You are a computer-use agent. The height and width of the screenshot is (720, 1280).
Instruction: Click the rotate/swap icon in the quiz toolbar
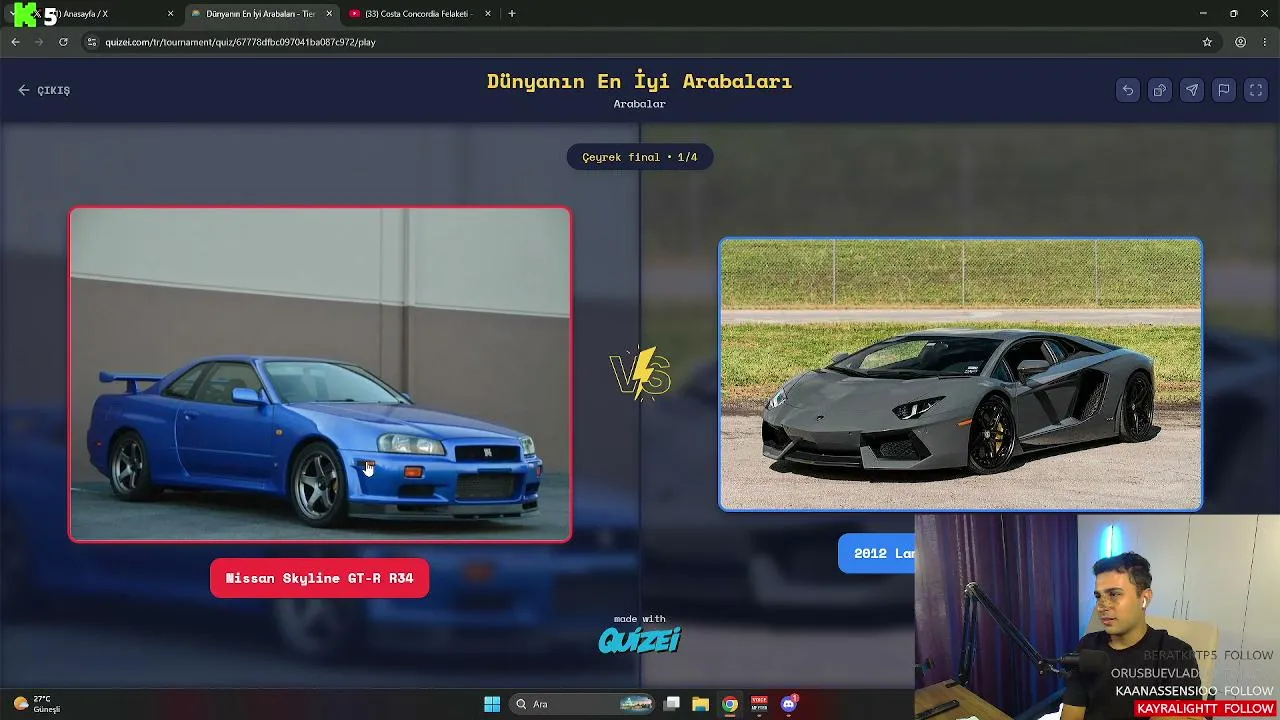click(x=1160, y=90)
